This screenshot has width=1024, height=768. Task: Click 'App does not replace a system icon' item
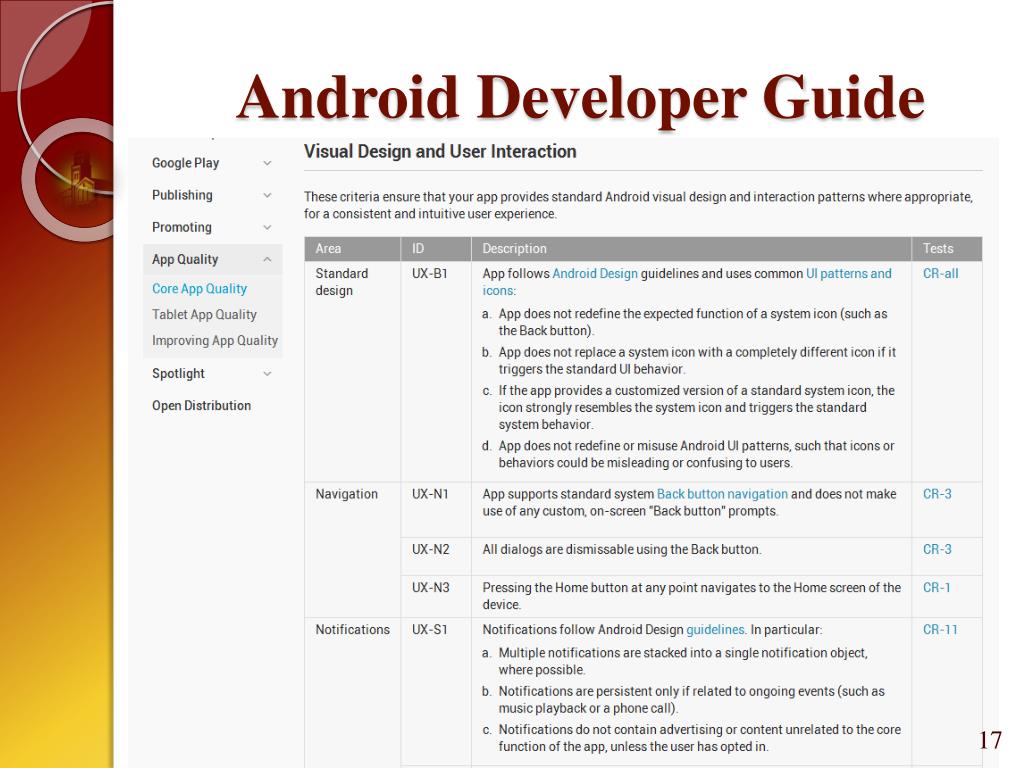click(x=697, y=360)
